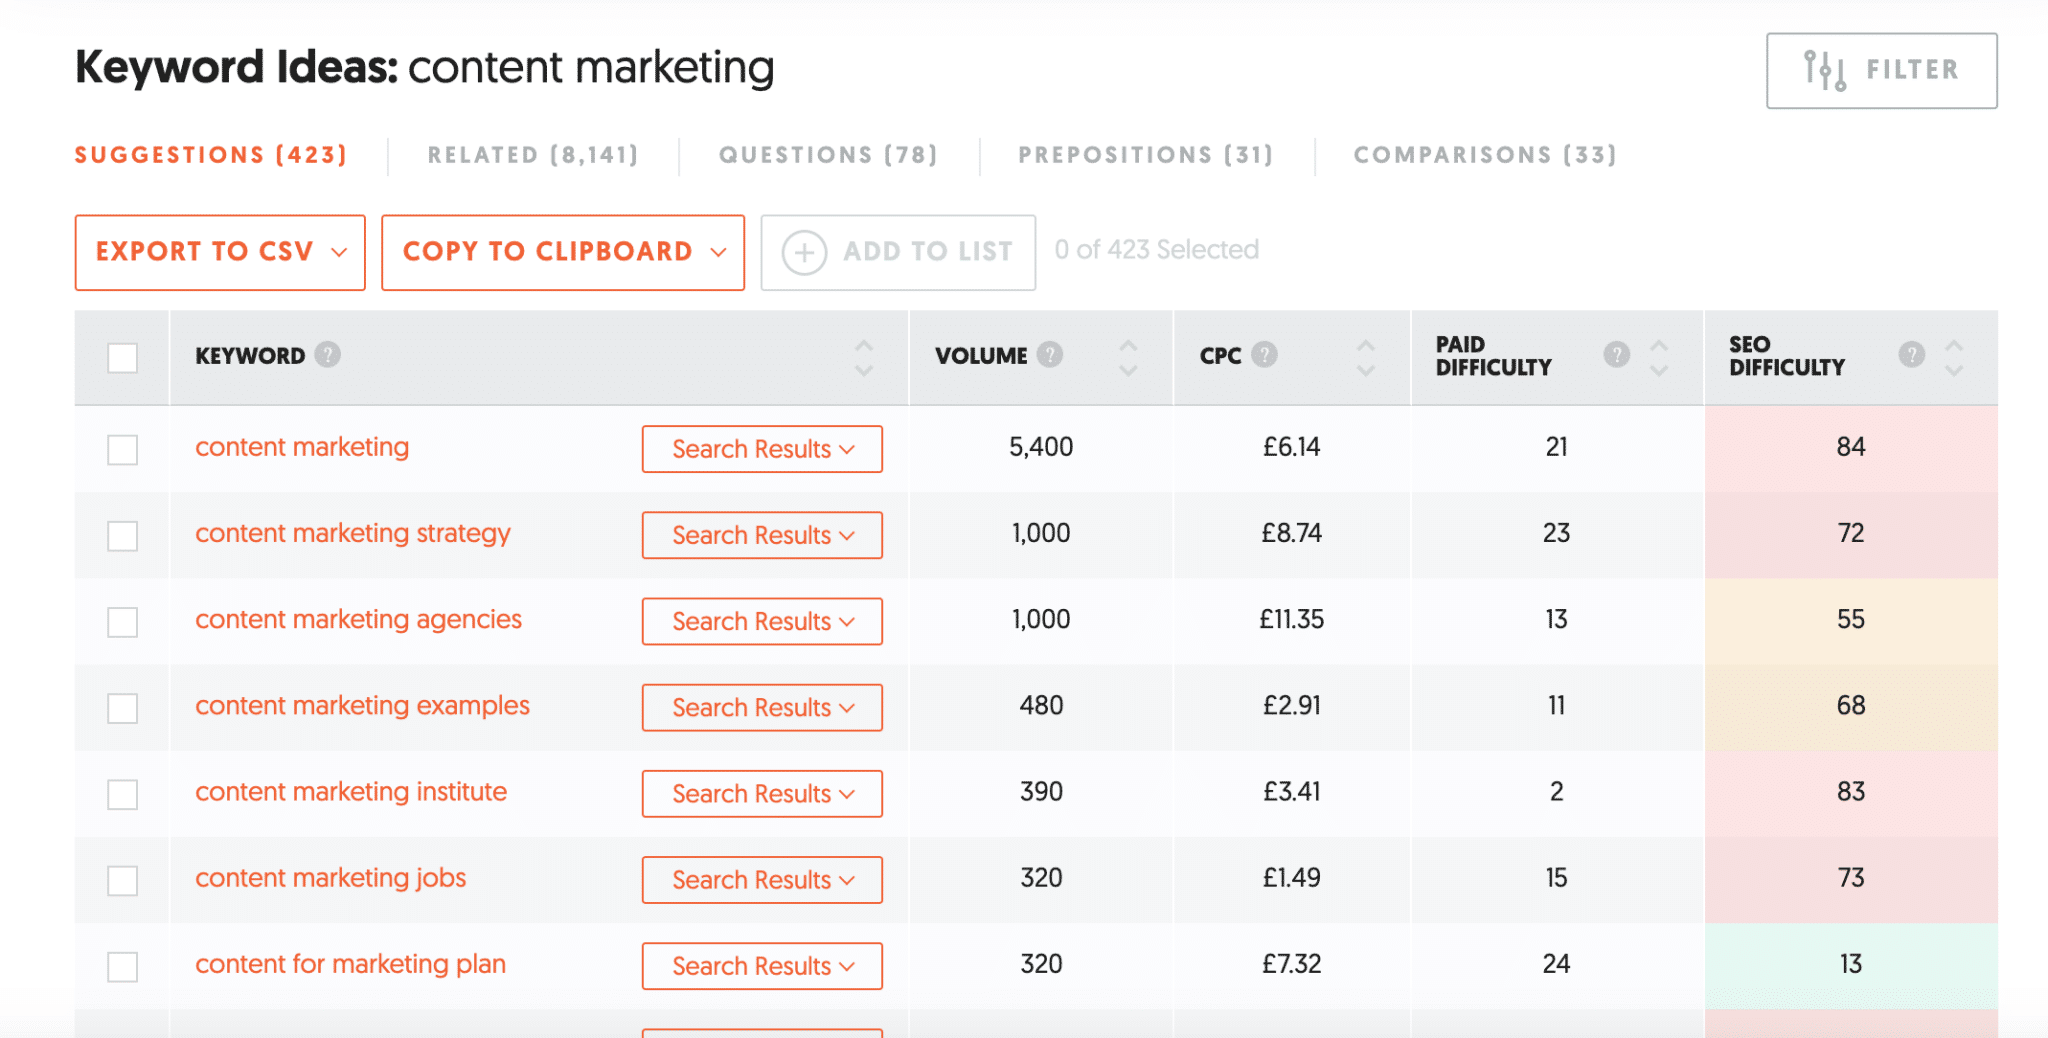Open Search Results dropdown for 'content marketing institute'

762,793
